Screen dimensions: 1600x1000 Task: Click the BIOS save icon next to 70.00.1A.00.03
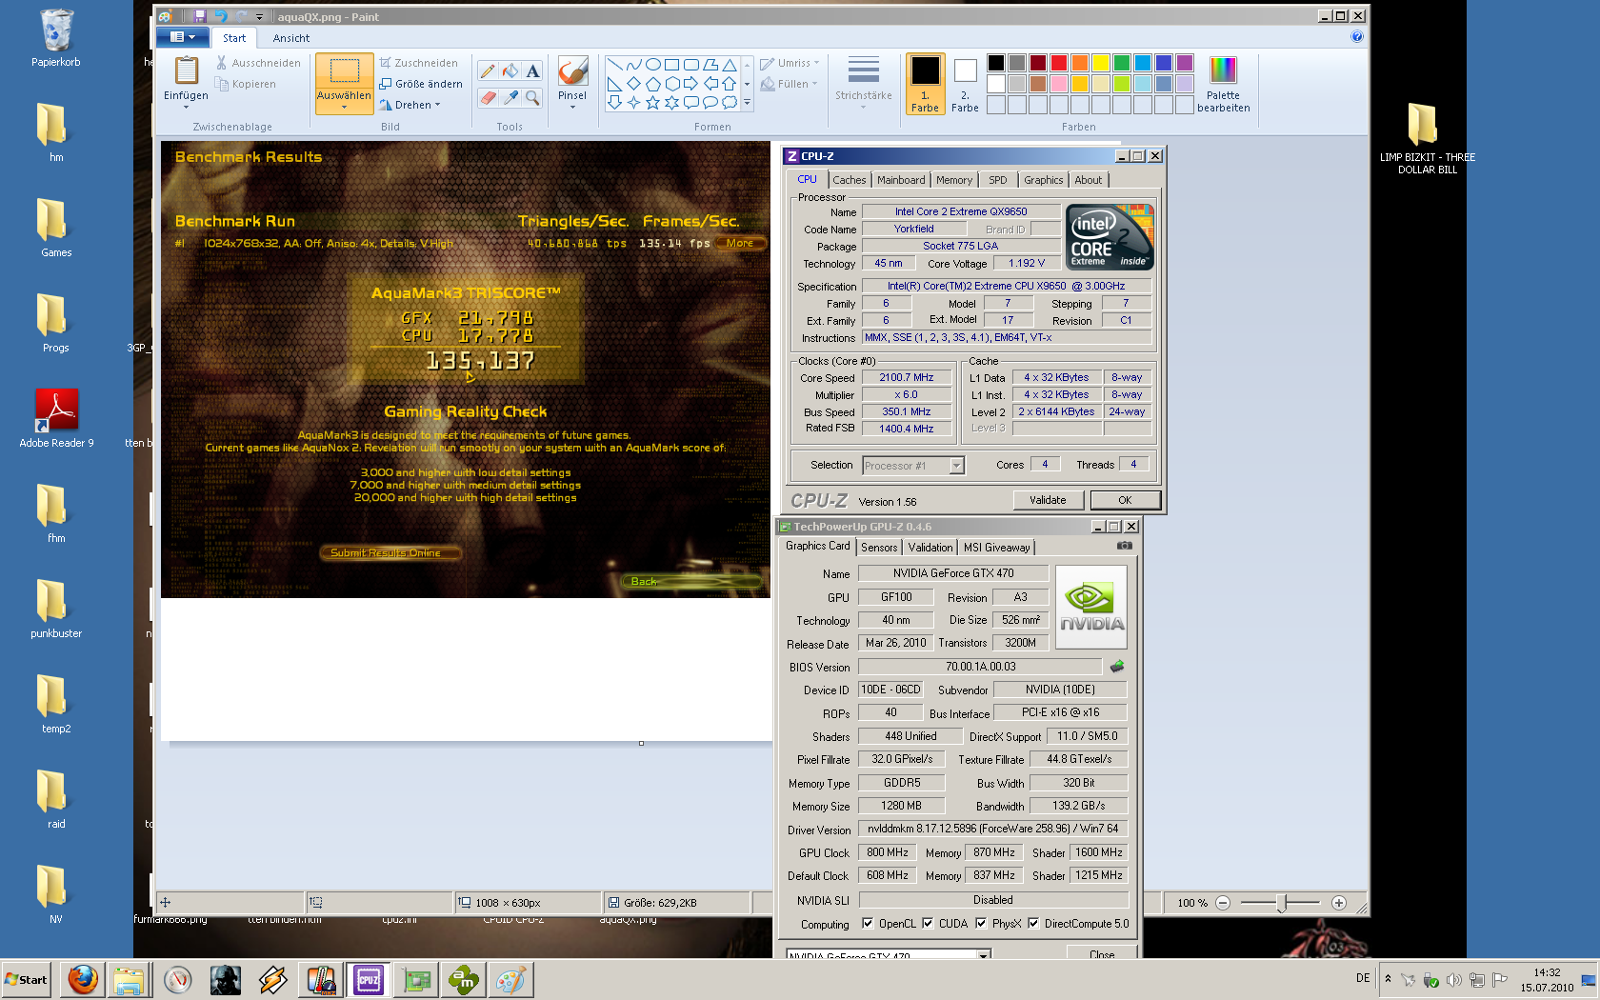[1117, 666]
